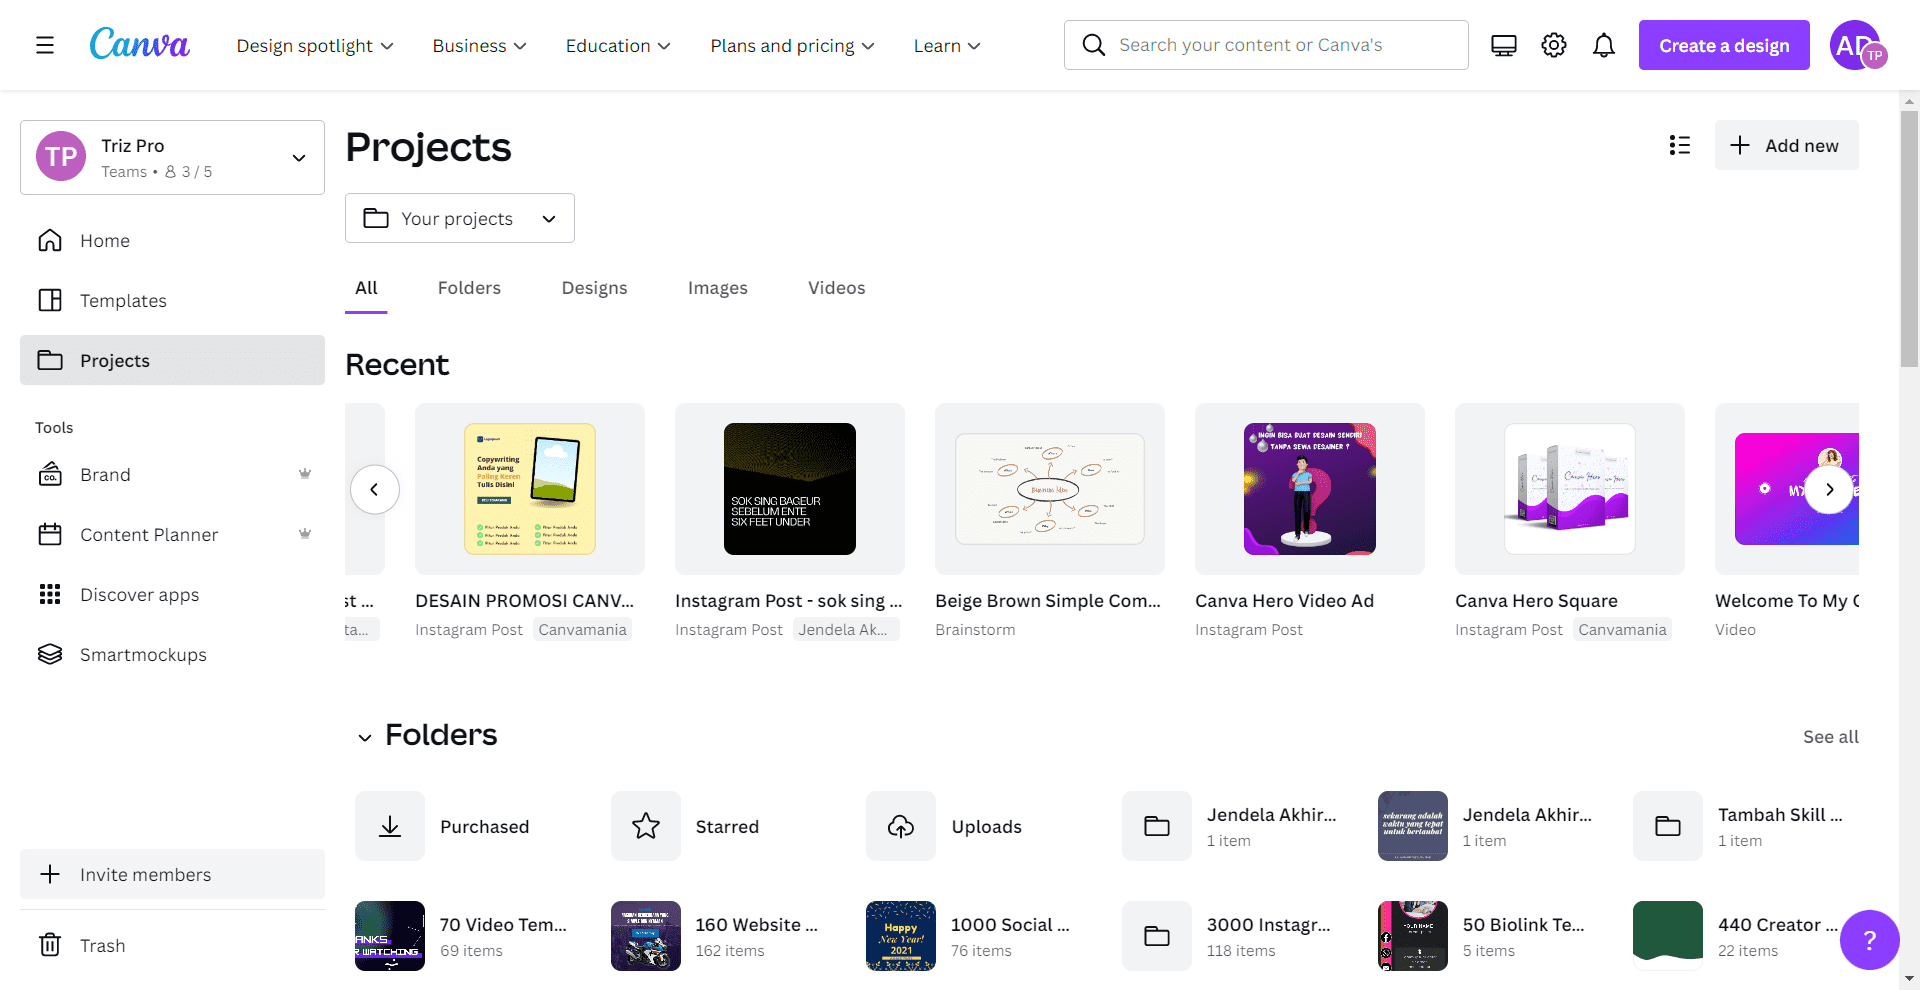Click the Templates sidebar icon

click(50, 300)
